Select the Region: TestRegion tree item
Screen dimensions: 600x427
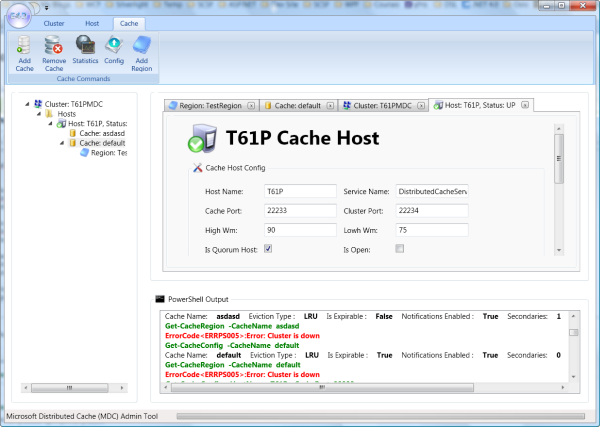point(109,153)
